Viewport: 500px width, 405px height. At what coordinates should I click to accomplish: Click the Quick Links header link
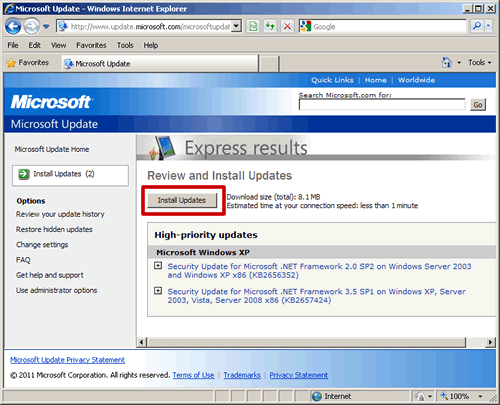[x=332, y=80]
